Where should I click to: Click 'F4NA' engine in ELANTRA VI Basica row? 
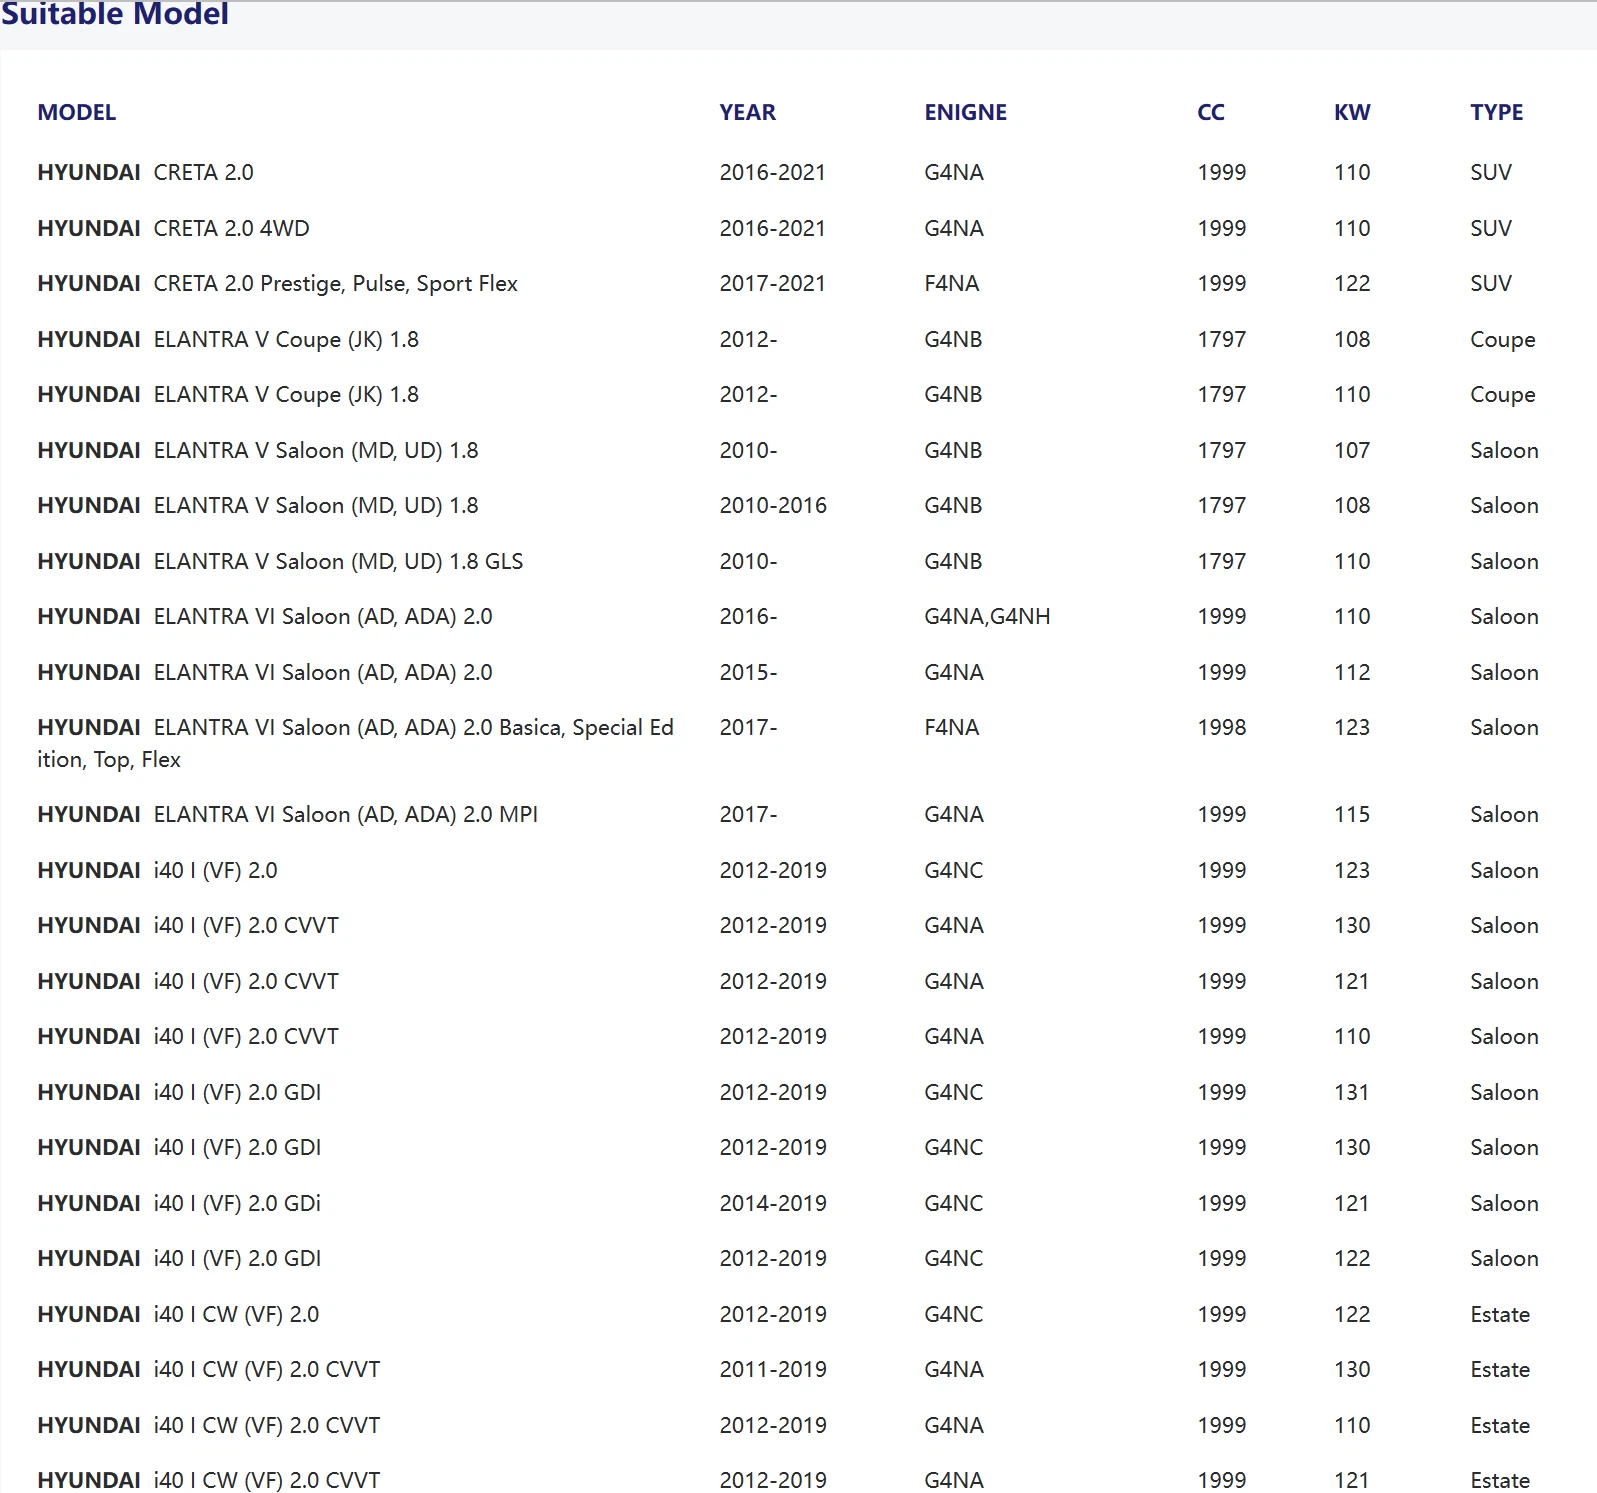tap(951, 728)
